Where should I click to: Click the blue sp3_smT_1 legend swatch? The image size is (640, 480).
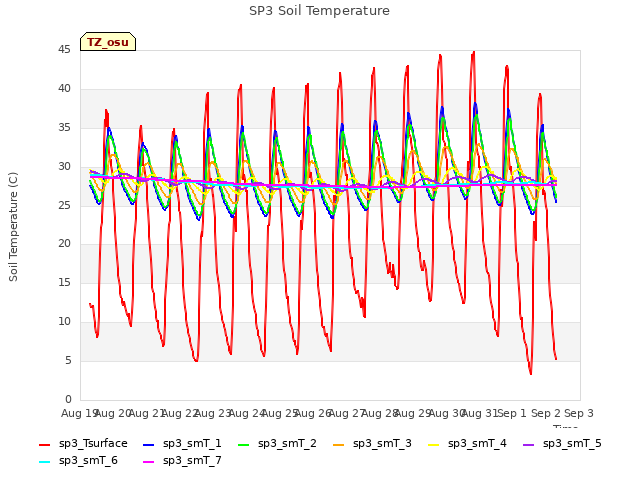[x=149, y=444]
